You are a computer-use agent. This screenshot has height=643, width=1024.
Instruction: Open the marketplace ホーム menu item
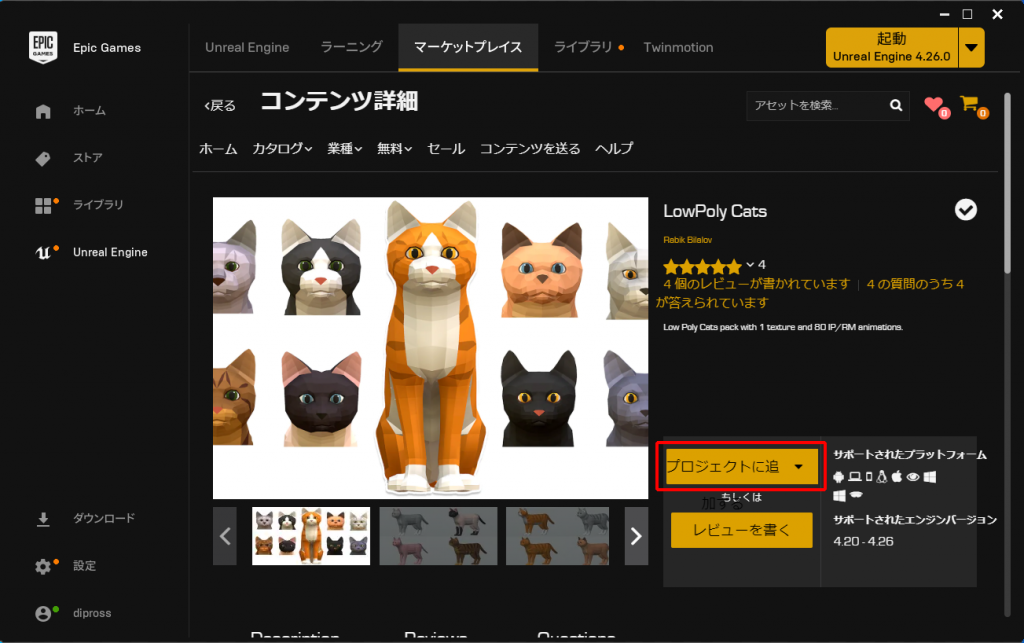tap(218, 149)
